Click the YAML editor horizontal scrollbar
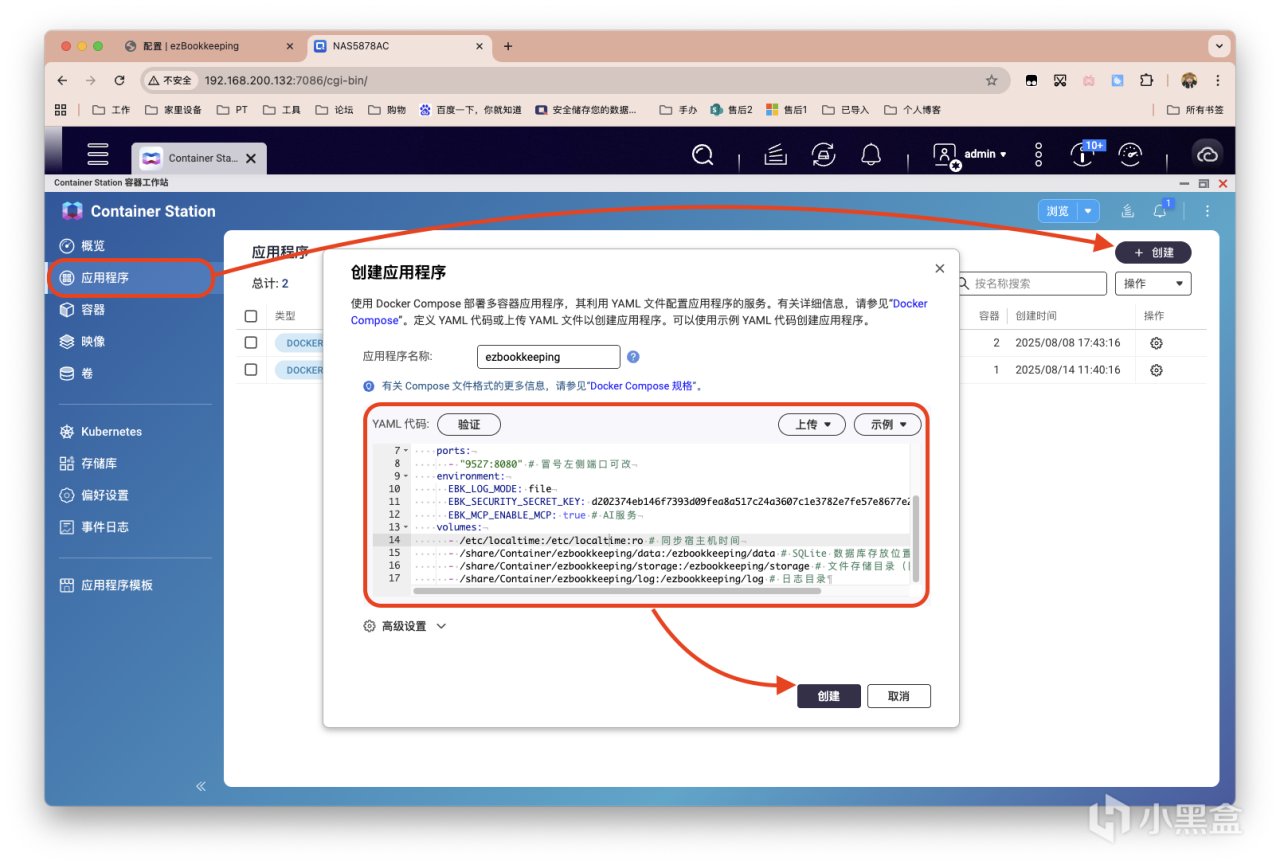1280x865 pixels. click(616, 591)
